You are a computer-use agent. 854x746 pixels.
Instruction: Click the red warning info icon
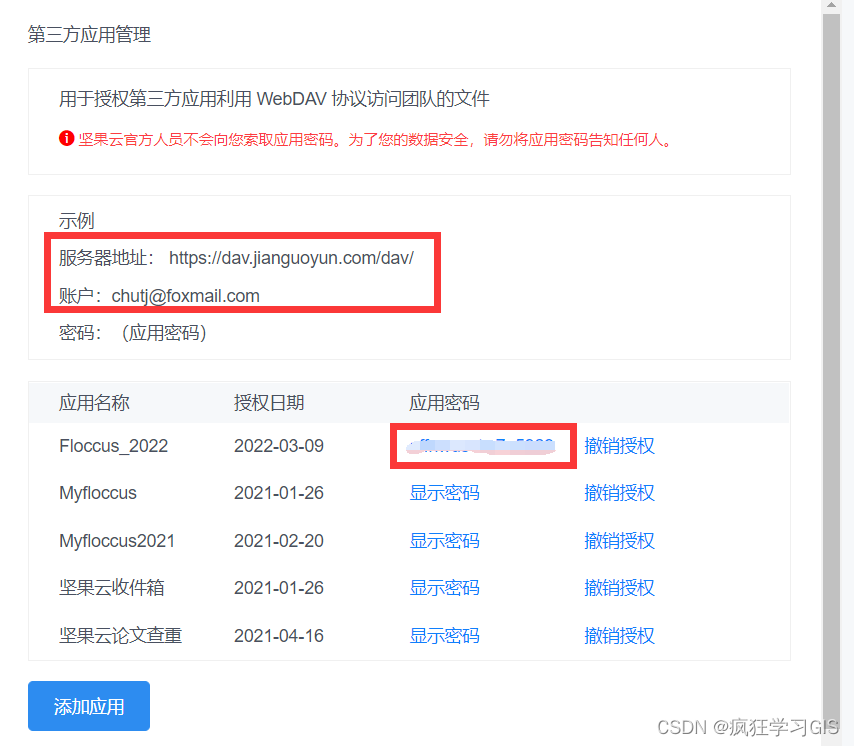[66, 139]
